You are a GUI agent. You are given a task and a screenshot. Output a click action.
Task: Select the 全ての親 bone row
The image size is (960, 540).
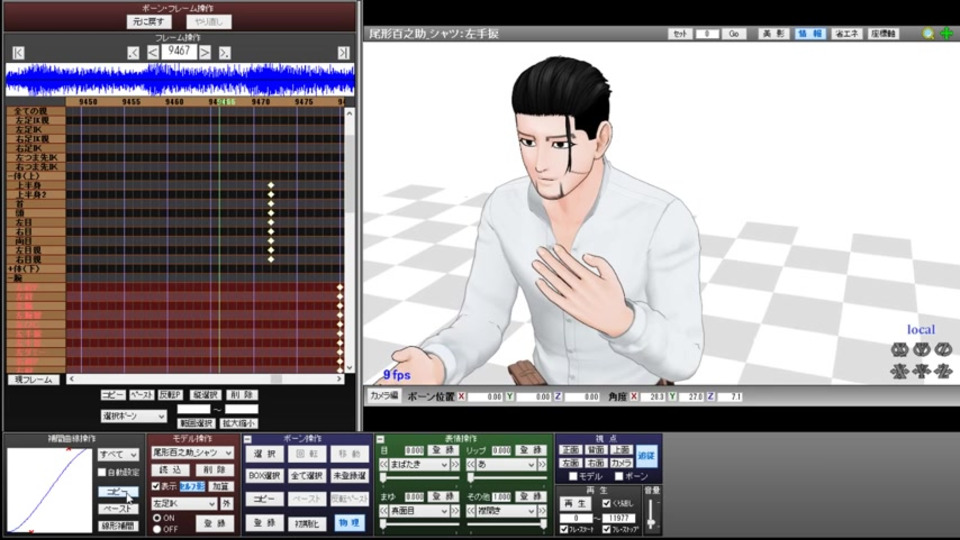[x=36, y=111]
